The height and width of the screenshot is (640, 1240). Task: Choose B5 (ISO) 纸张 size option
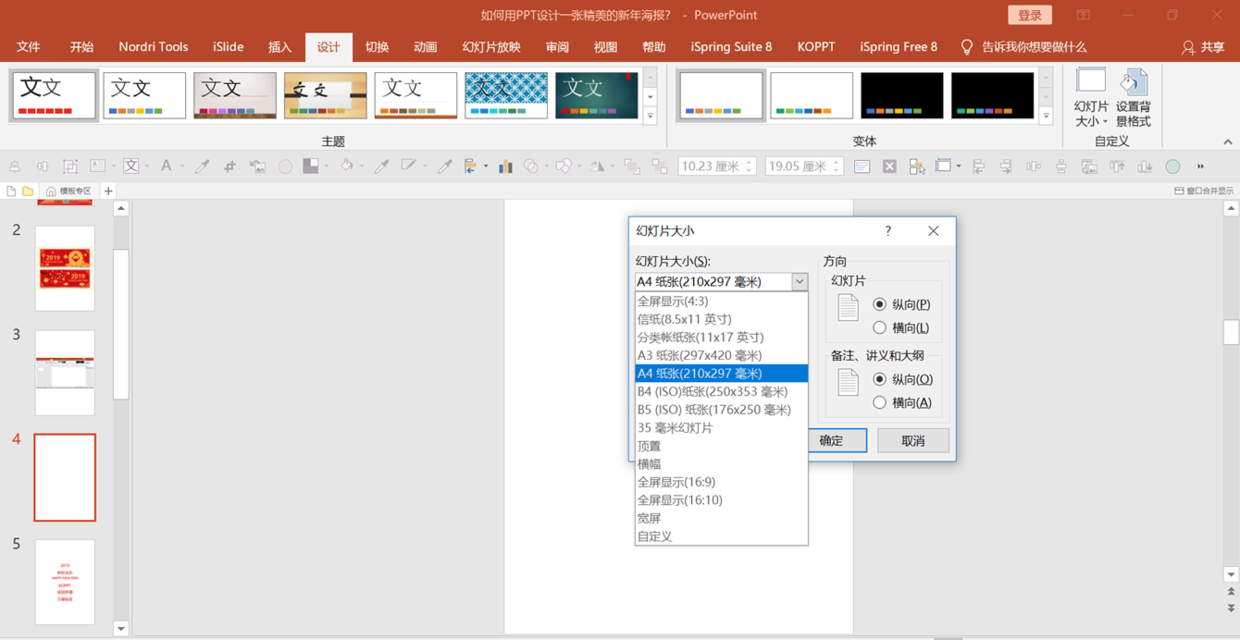coord(721,409)
